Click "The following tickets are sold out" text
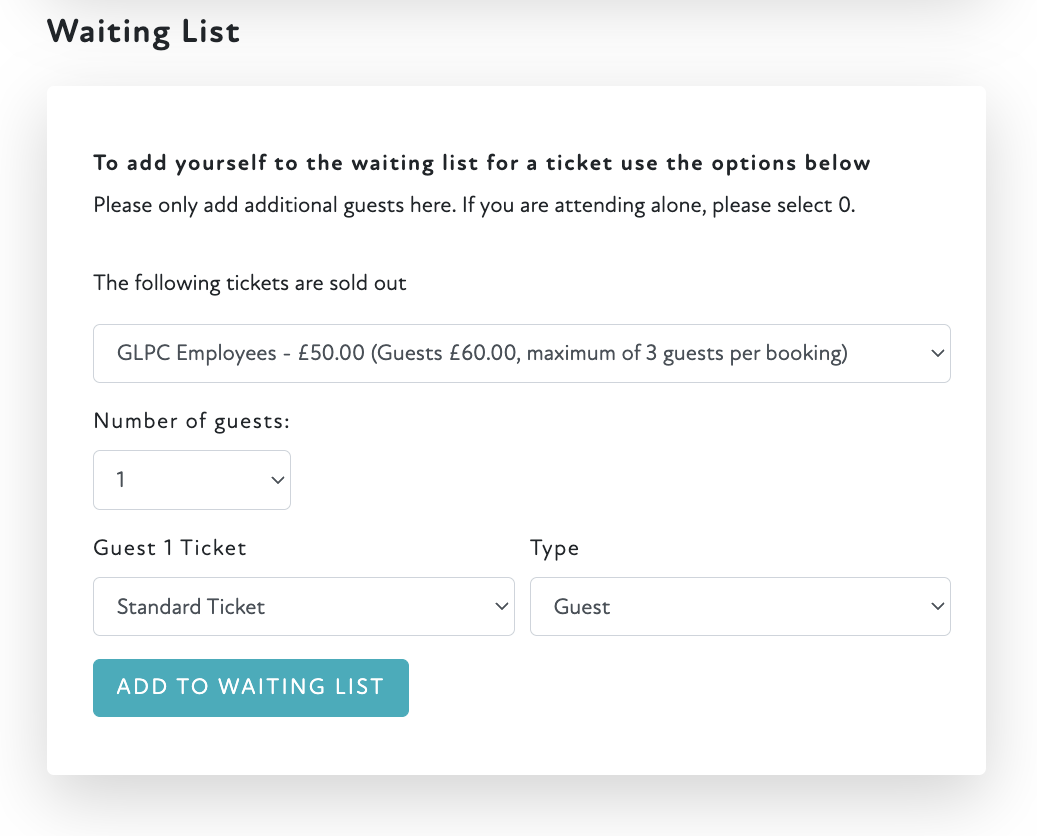 [x=249, y=283]
